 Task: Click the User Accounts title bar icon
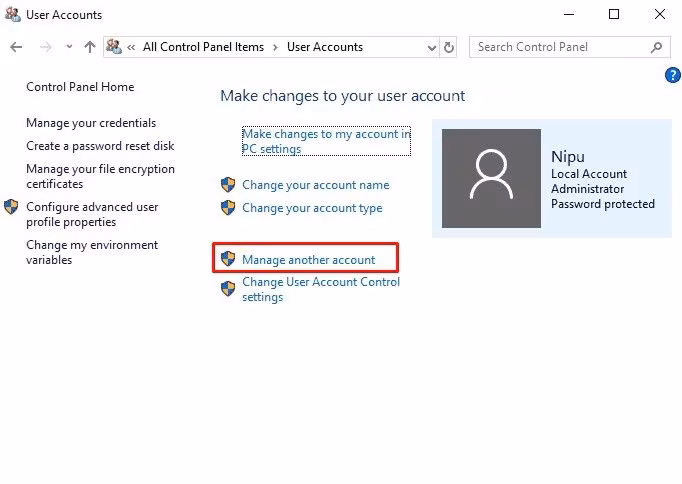point(12,15)
